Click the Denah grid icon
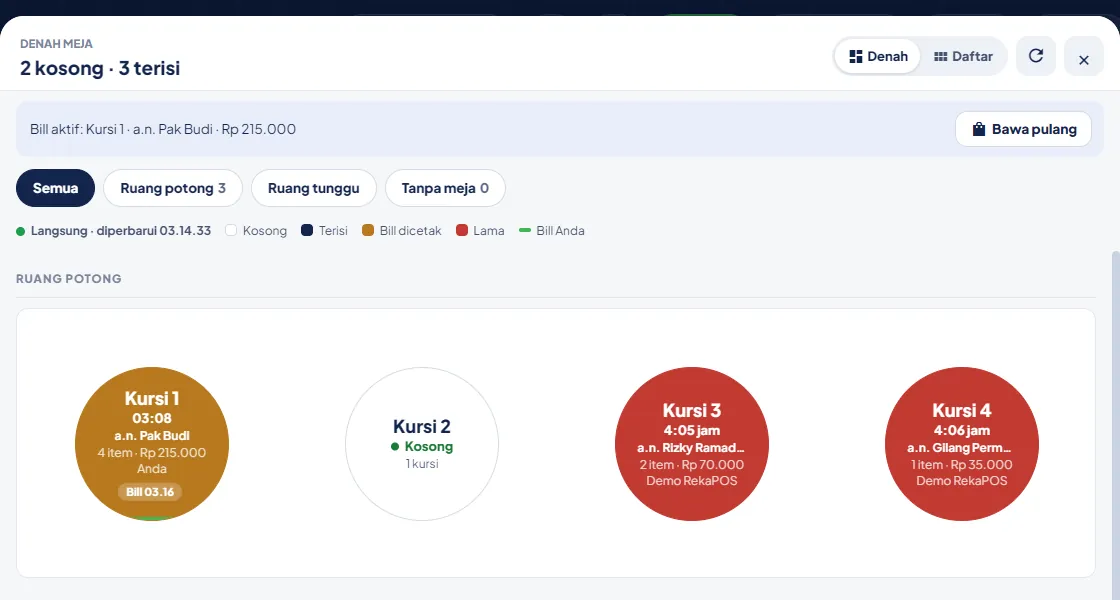Screen dimensions: 1120x600 [x=856, y=56]
